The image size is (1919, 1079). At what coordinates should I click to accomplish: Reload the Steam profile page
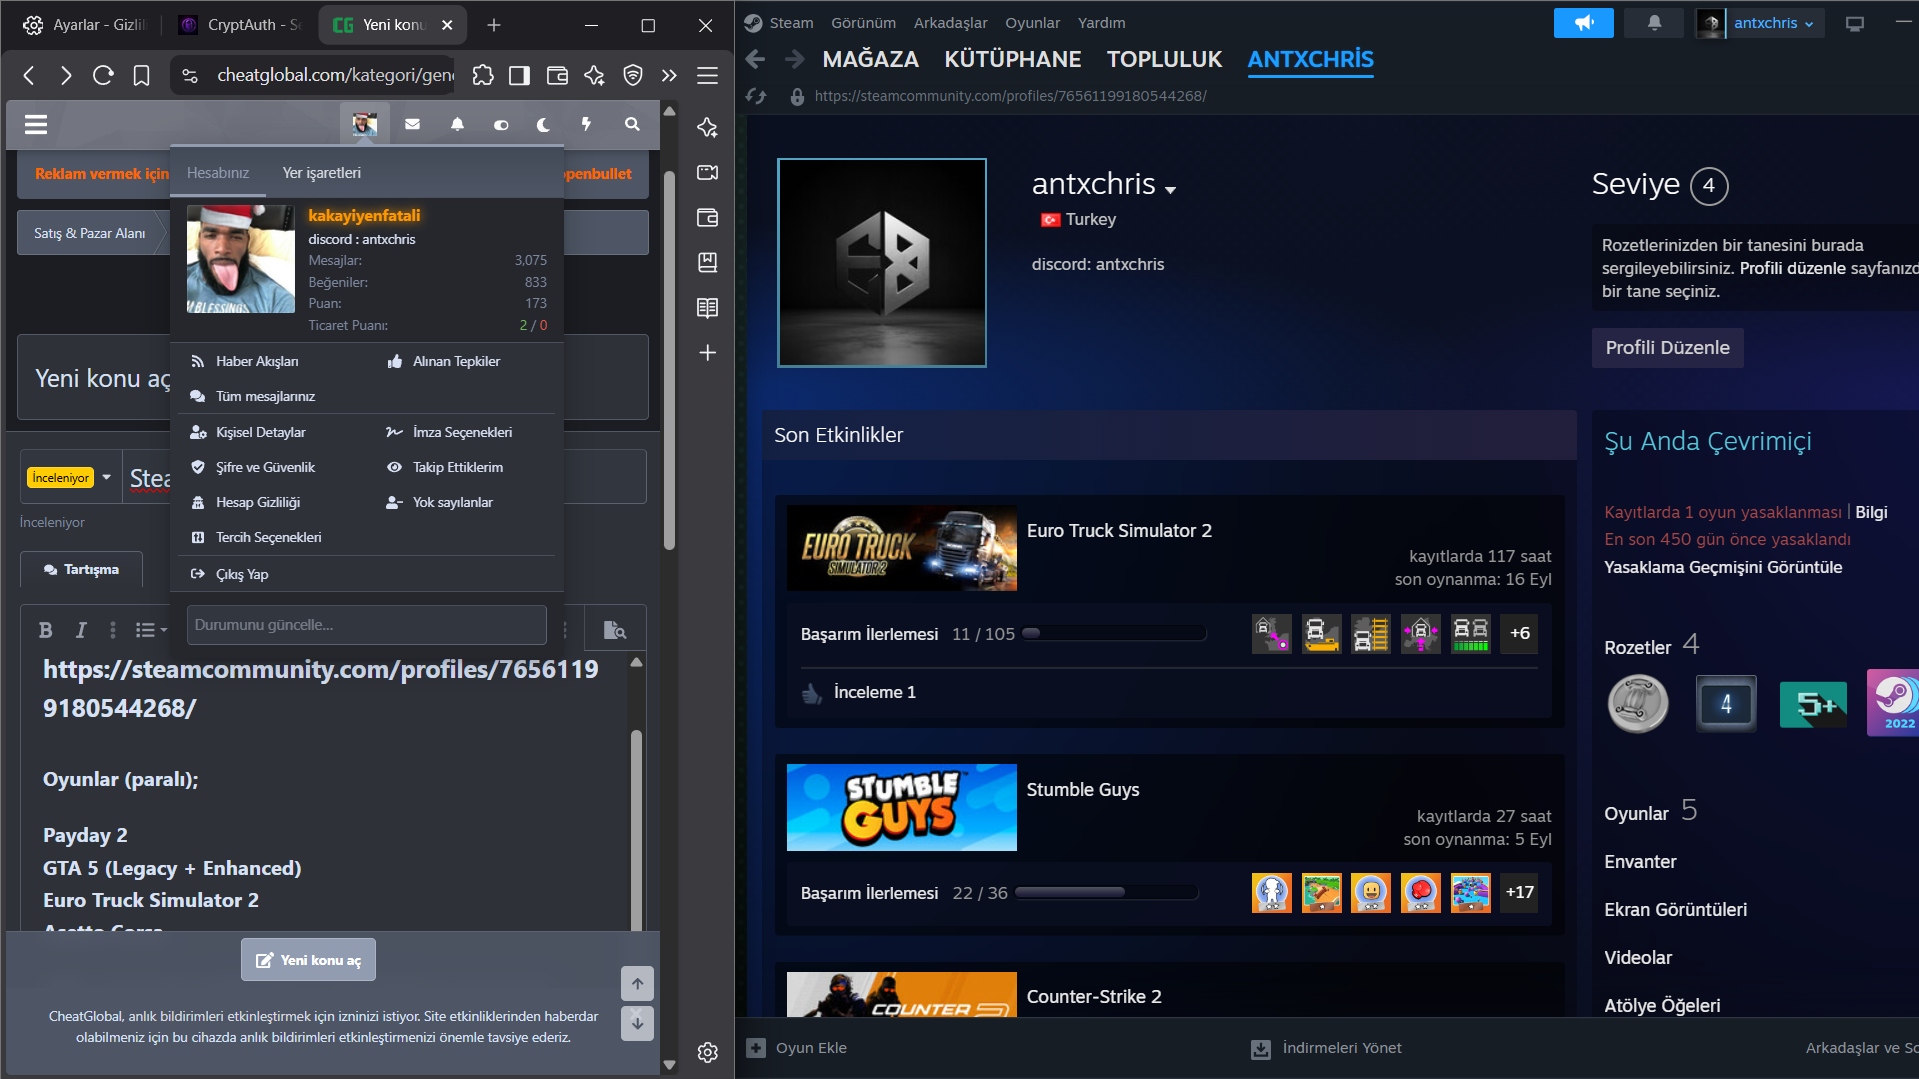pyautogui.click(x=756, y=96)
